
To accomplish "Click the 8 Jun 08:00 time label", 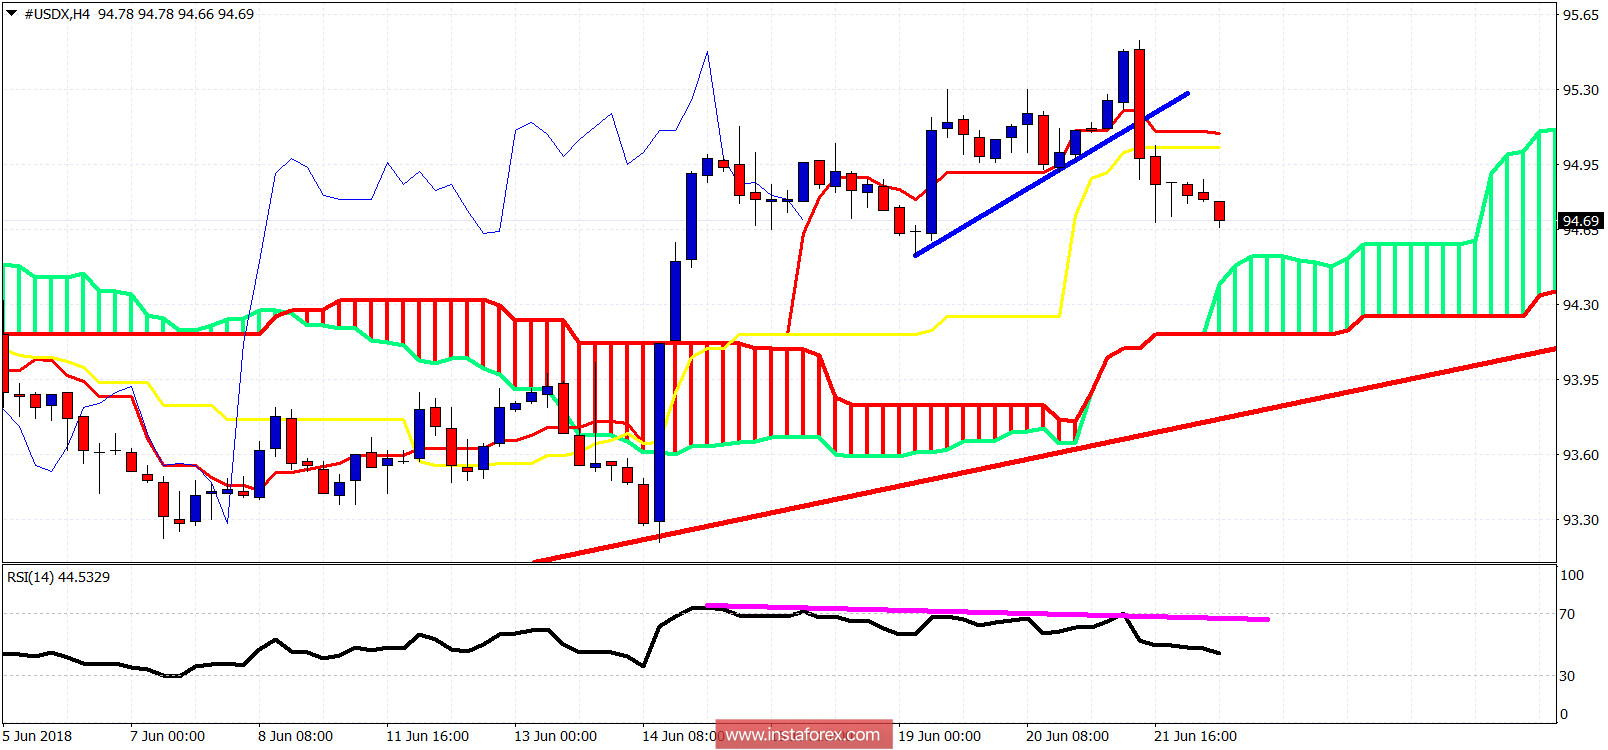I will pyautogui.click(x=295, y=736).
